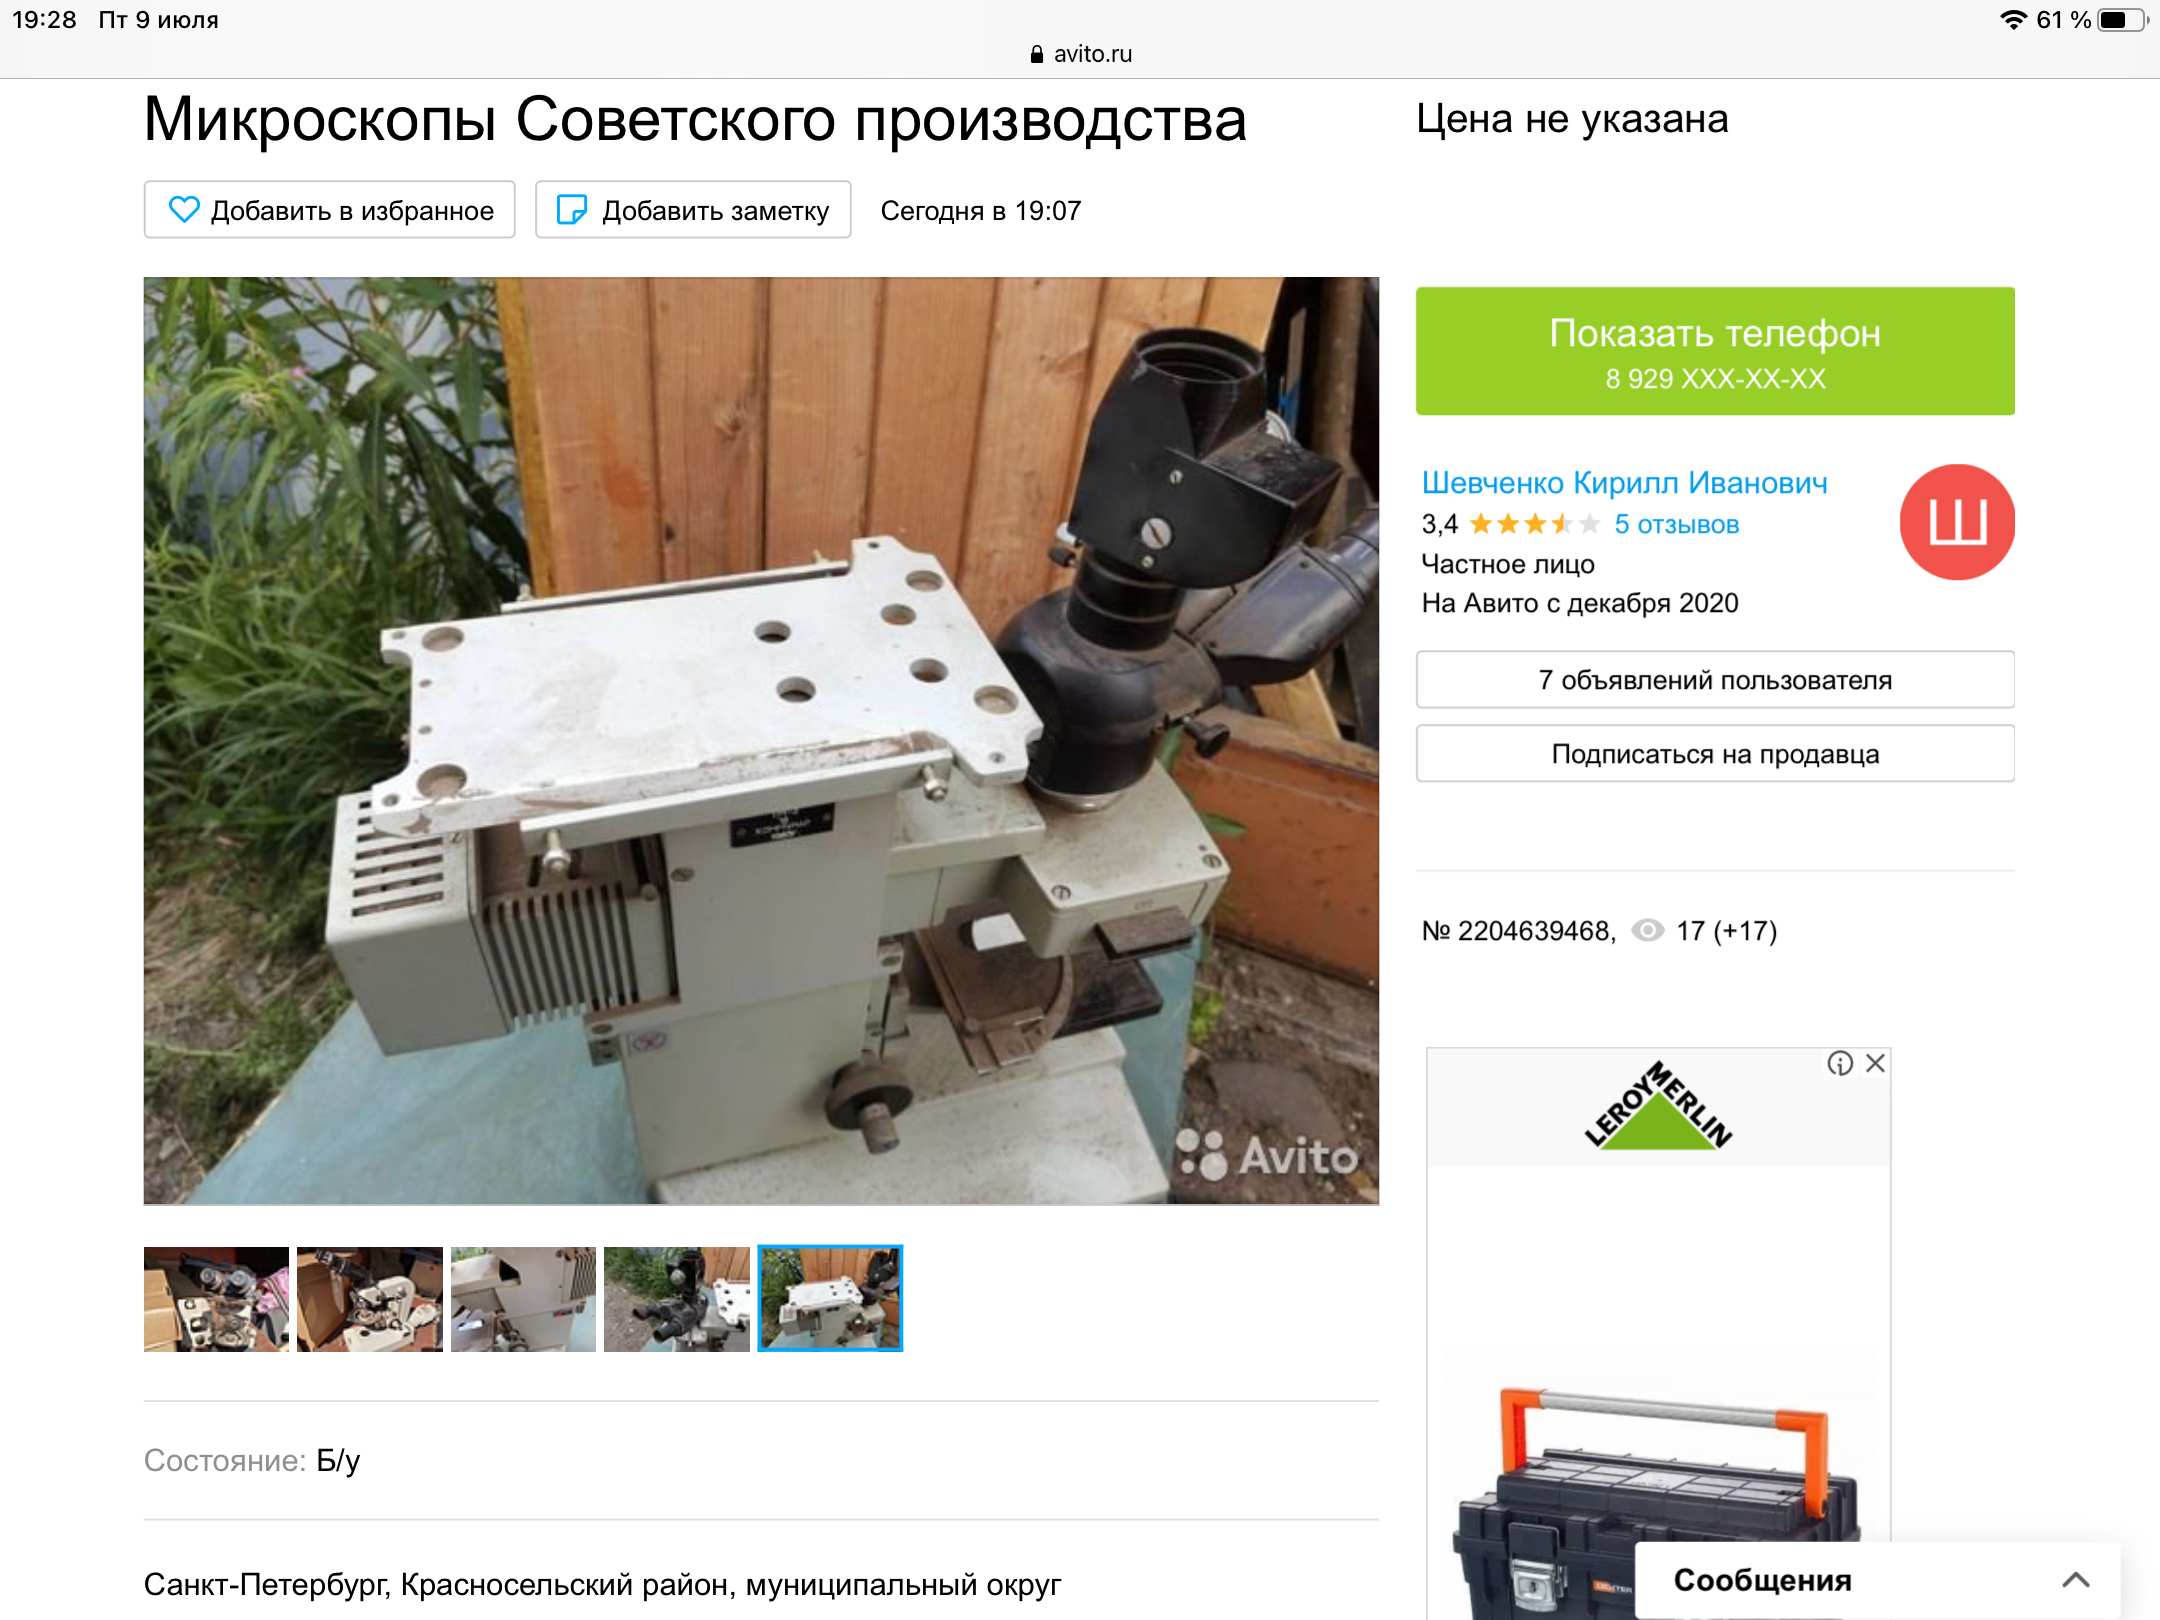Click the eye views icon near listing number
Screen dimensions: 2160x1620
point(1648,931)
